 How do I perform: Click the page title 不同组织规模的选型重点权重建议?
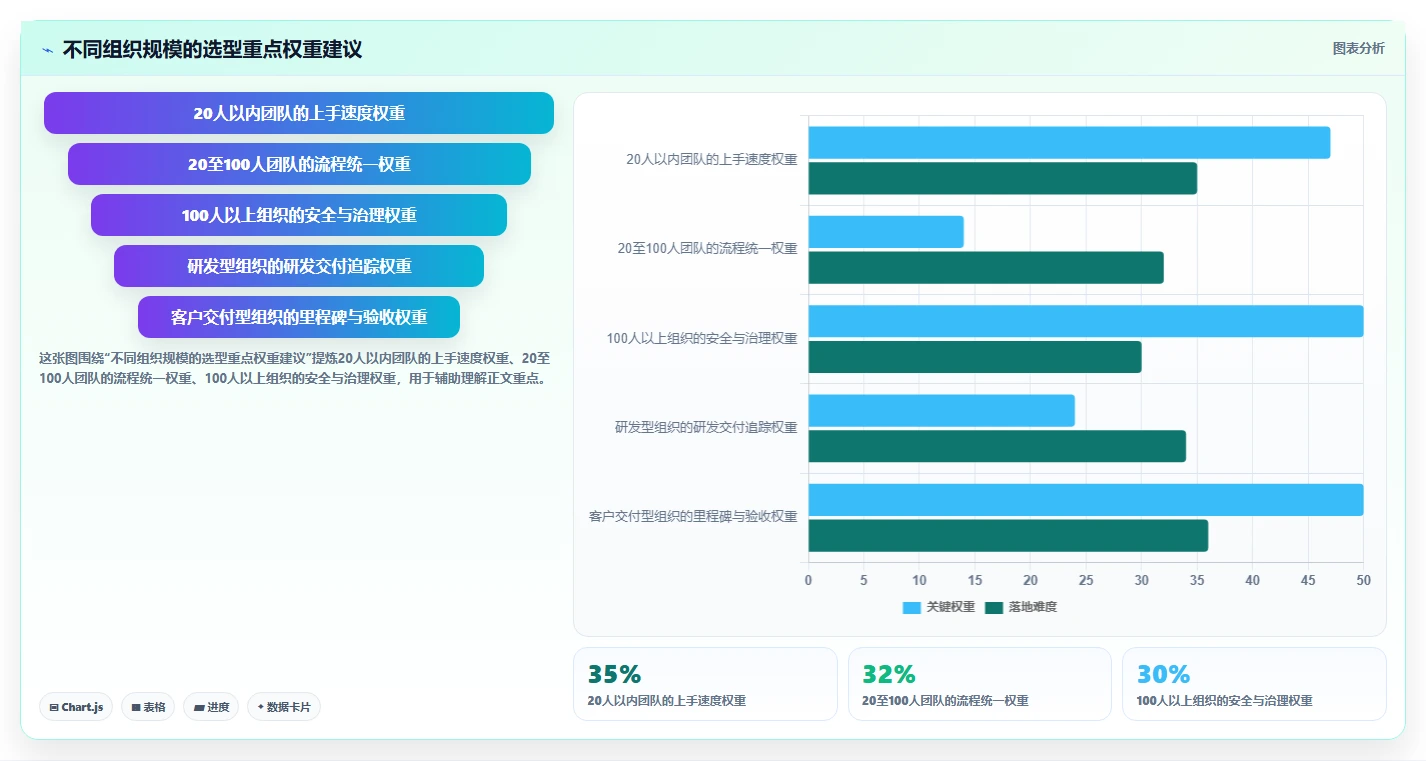(212, 49)
